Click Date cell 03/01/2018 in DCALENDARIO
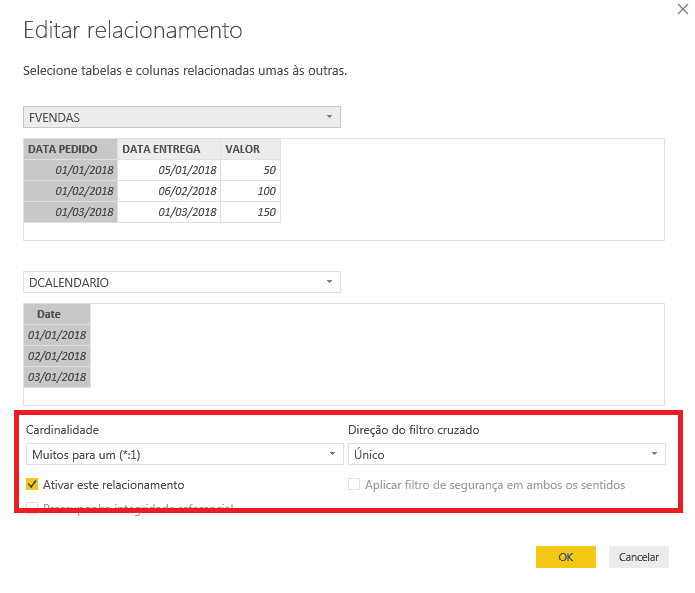The width and height of the screenshot is (695, 593). [57, 377]
